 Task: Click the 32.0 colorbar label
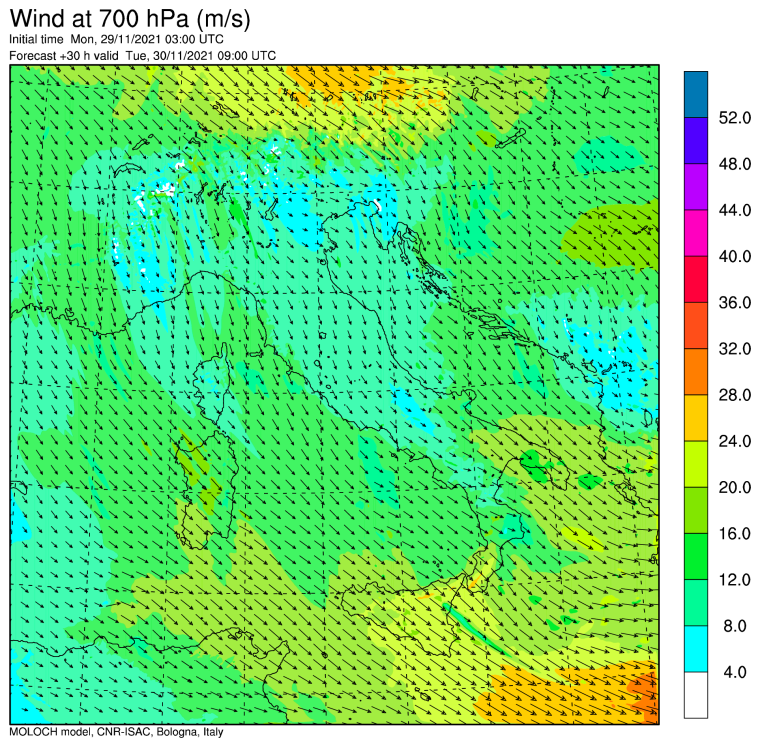(735, 349)
